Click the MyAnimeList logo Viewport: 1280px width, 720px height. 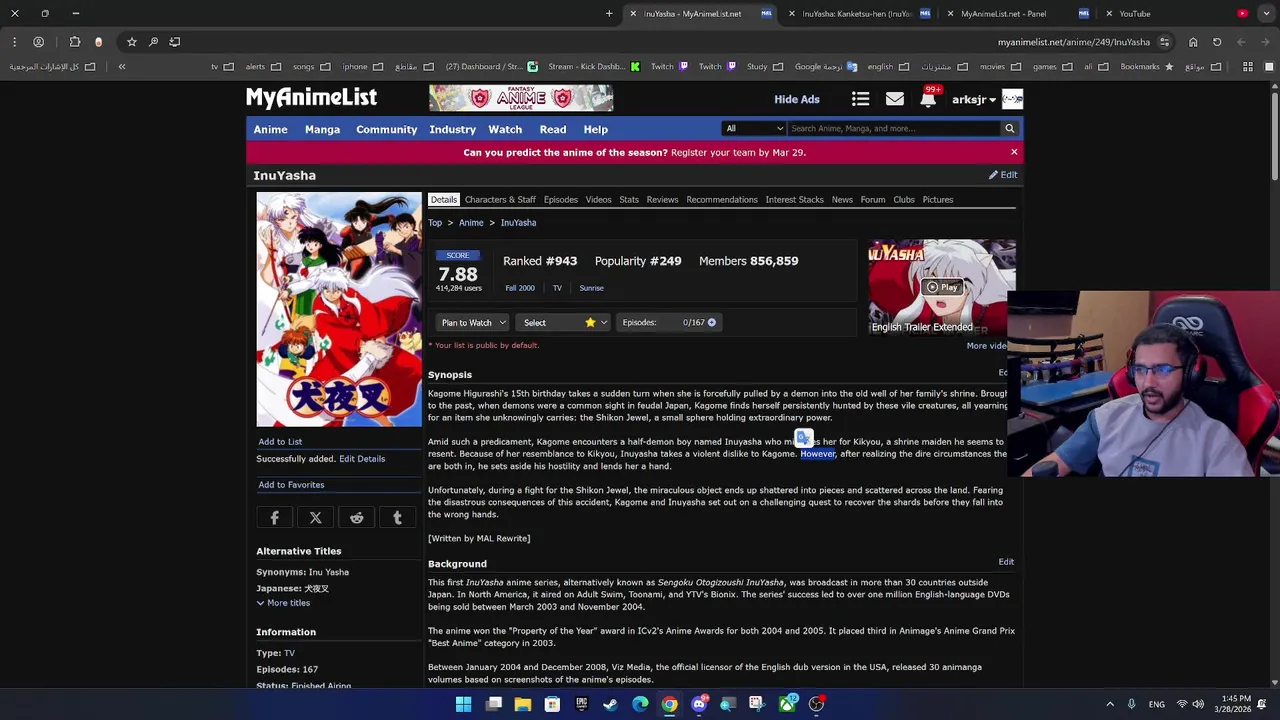[x=311, y=98]
